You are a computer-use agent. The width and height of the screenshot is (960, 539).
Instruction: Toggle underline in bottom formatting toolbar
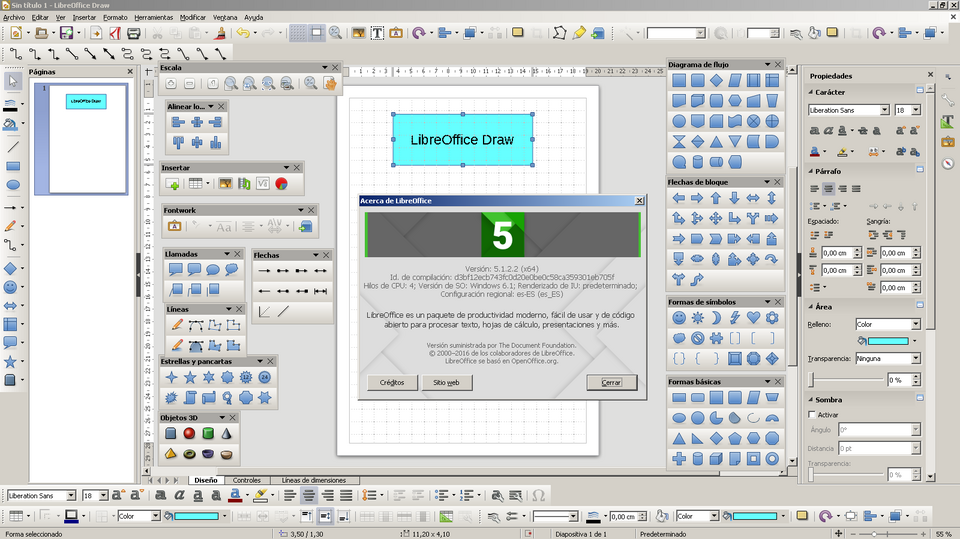coord(198,496)
